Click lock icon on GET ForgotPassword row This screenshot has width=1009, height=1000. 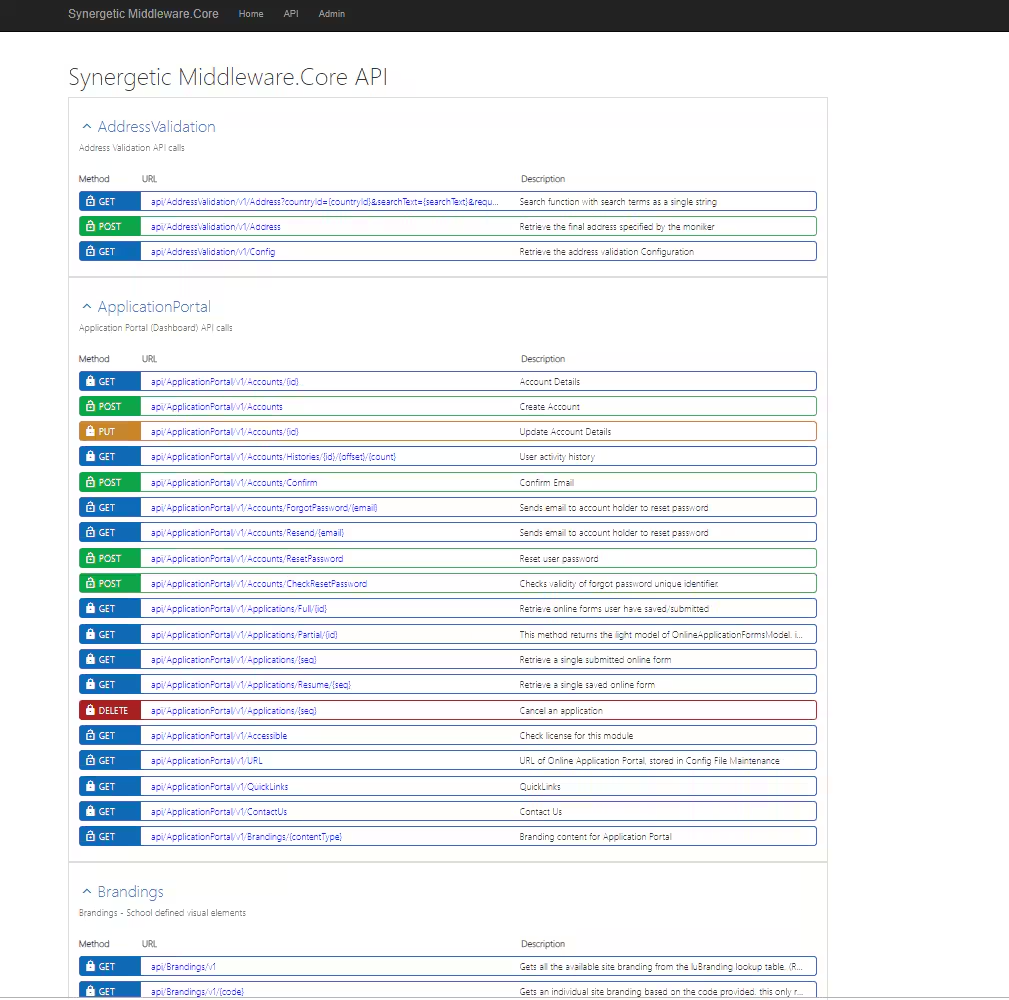[x=90, y=508]
